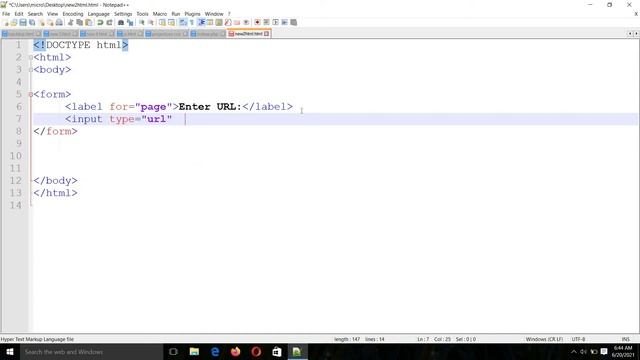
Task: Collapse the form tag fold on line 5
Action: [31, 94]
